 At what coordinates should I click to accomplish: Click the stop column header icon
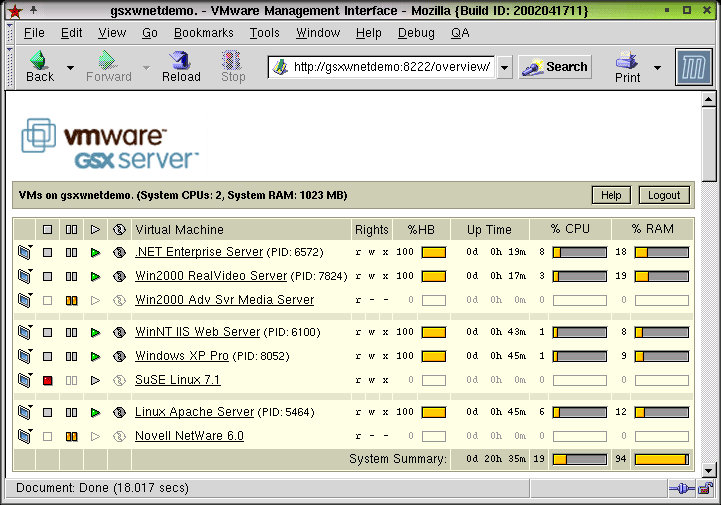[47, 230]
